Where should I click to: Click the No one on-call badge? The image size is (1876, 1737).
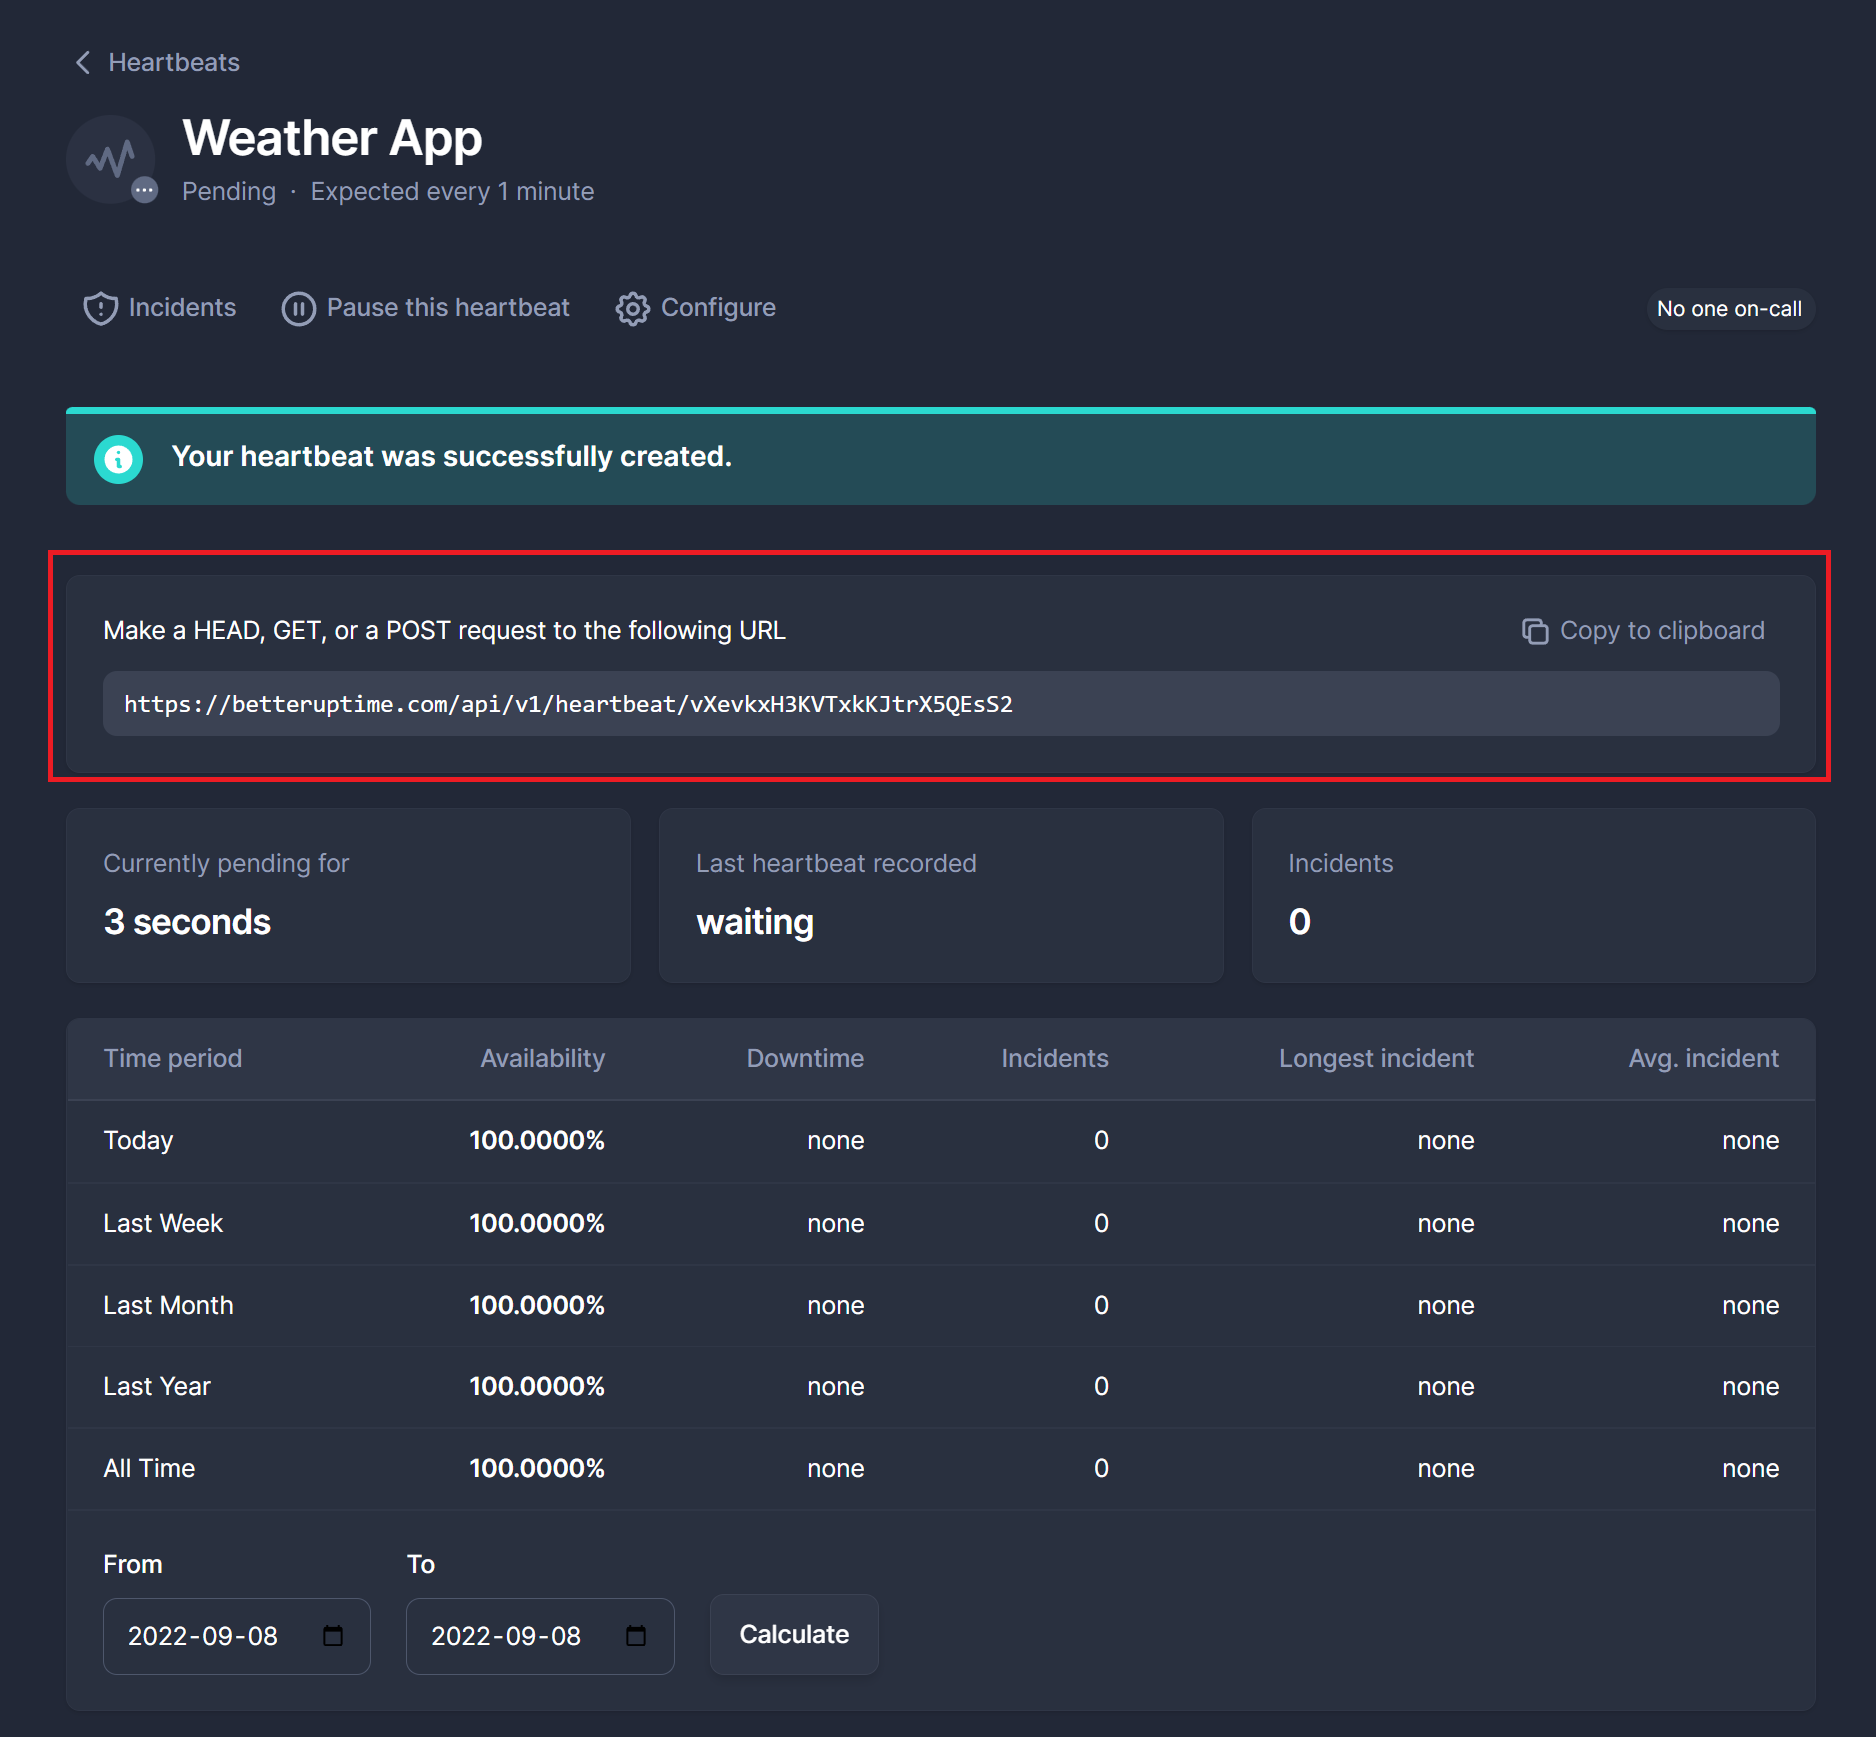coord(1729,309)
